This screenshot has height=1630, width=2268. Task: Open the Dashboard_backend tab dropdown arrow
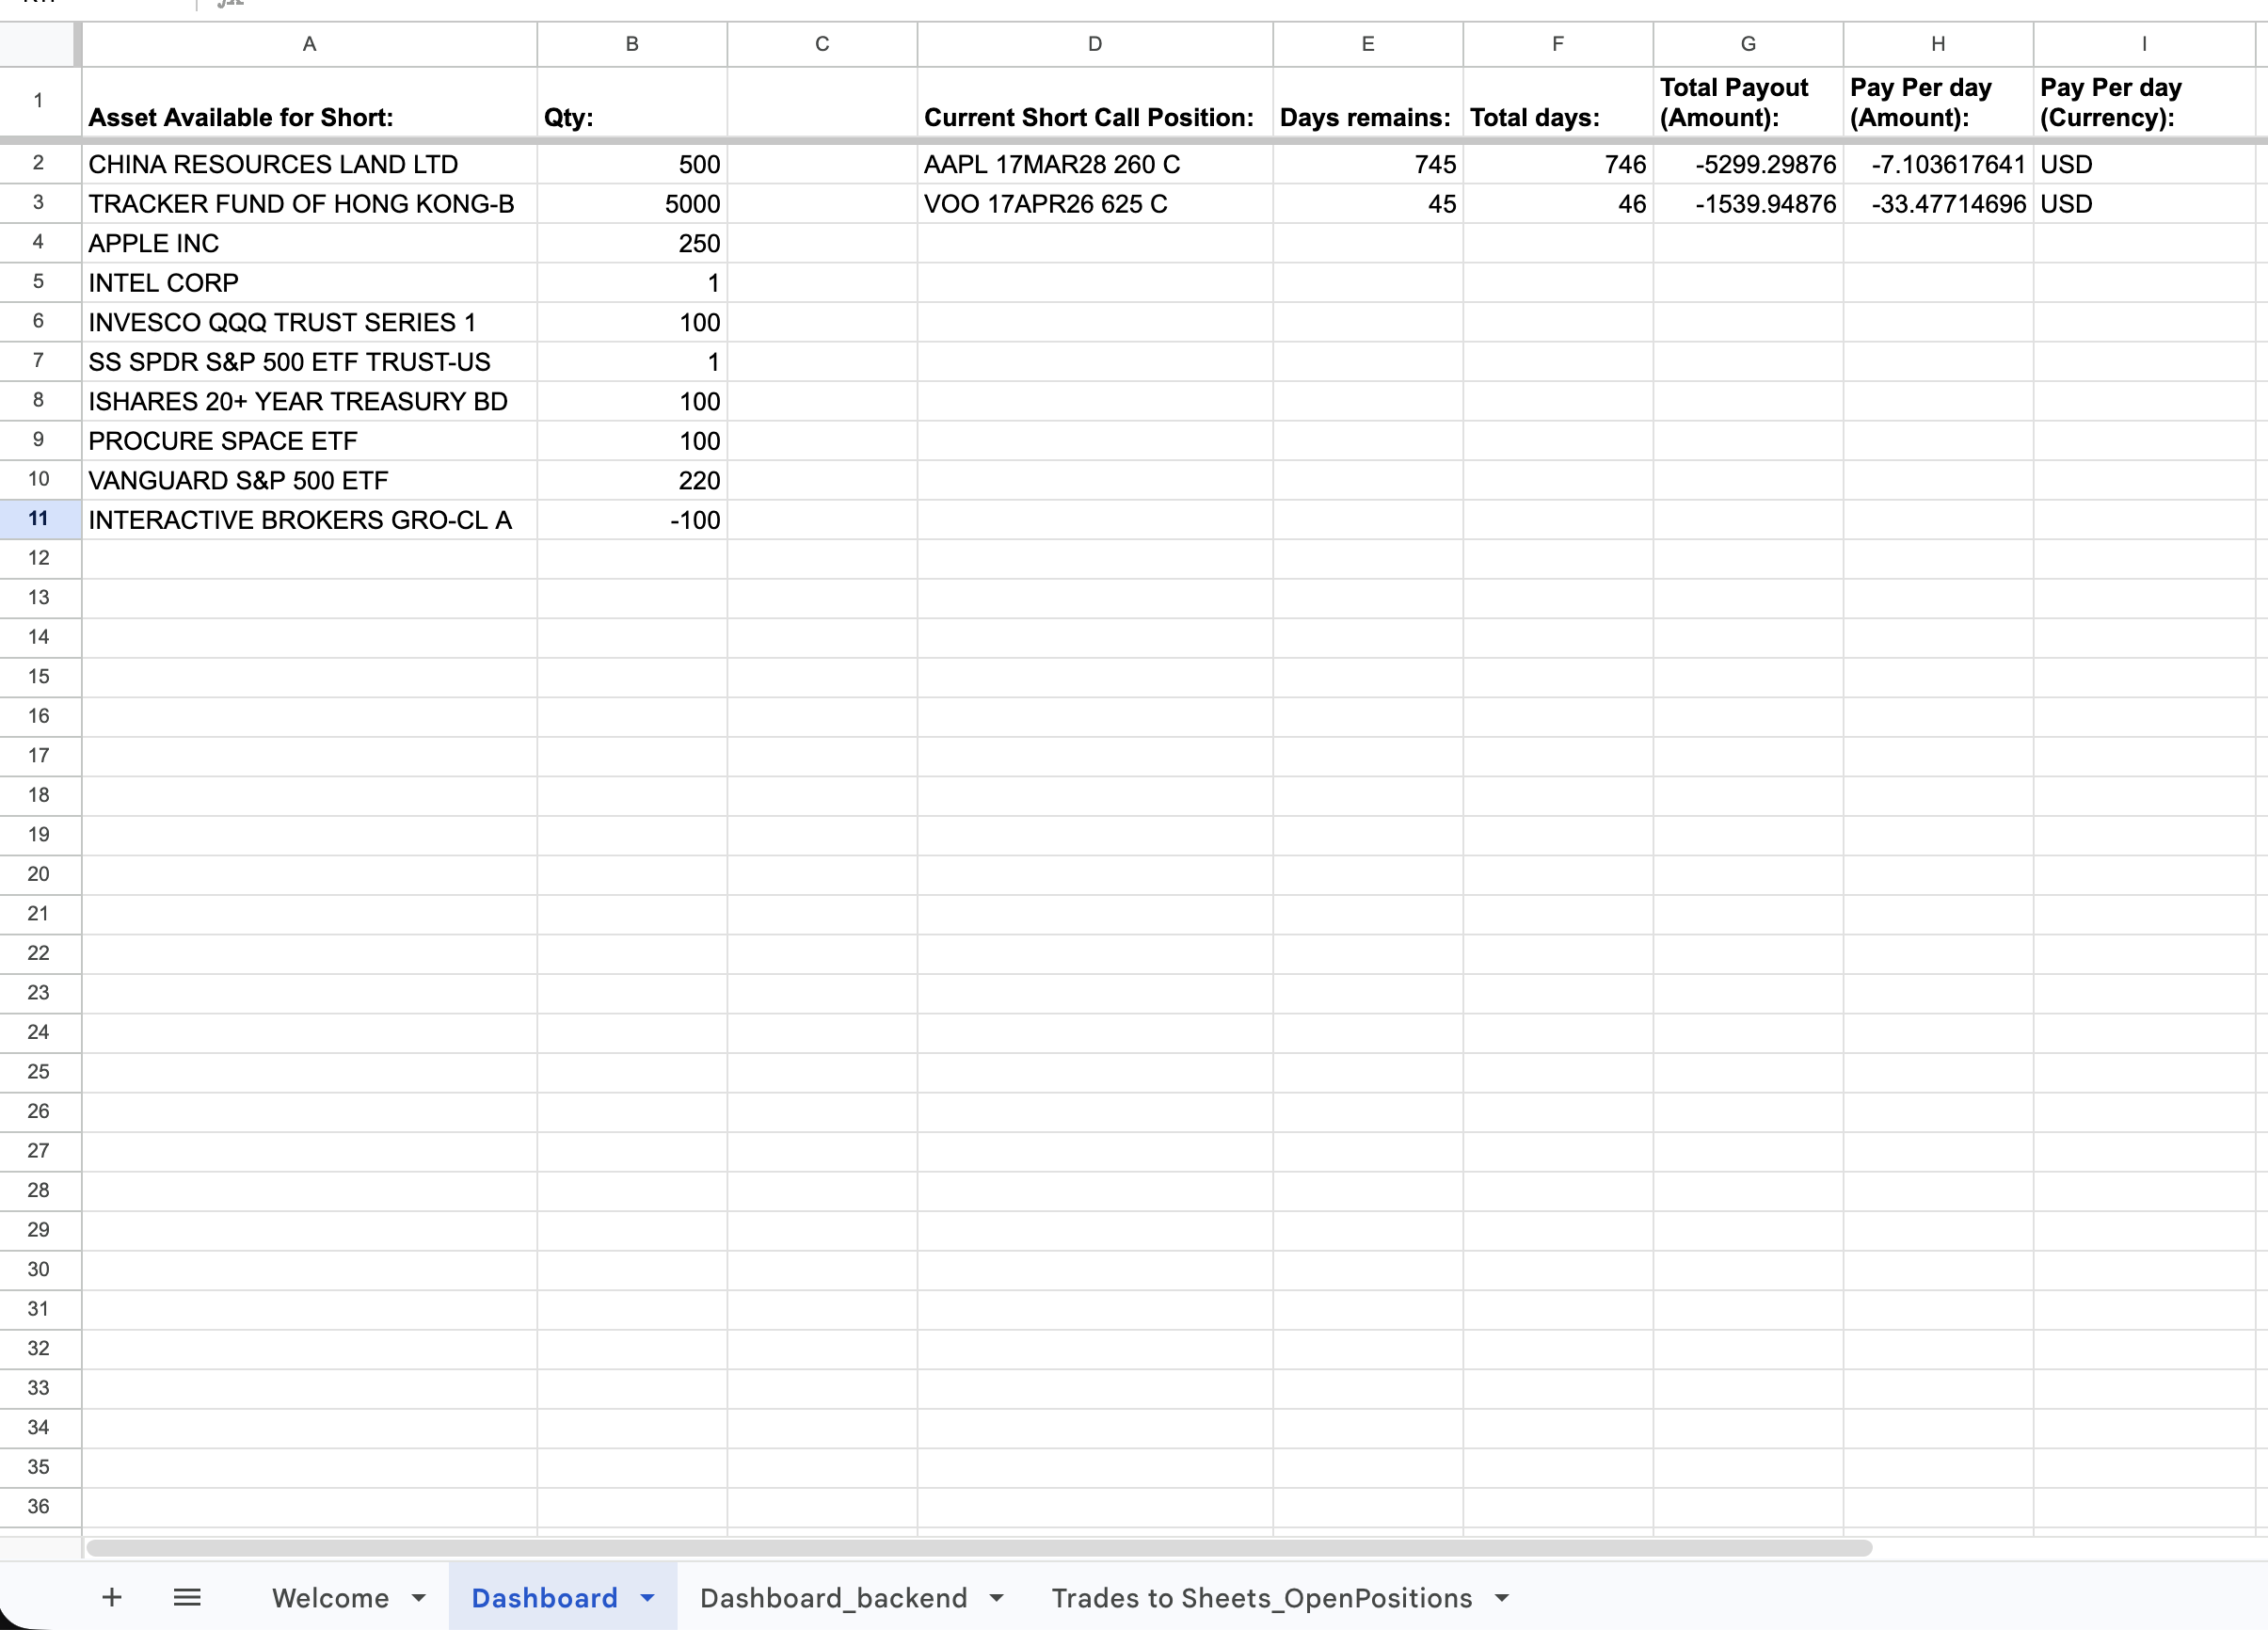[x=996, y=1597]
